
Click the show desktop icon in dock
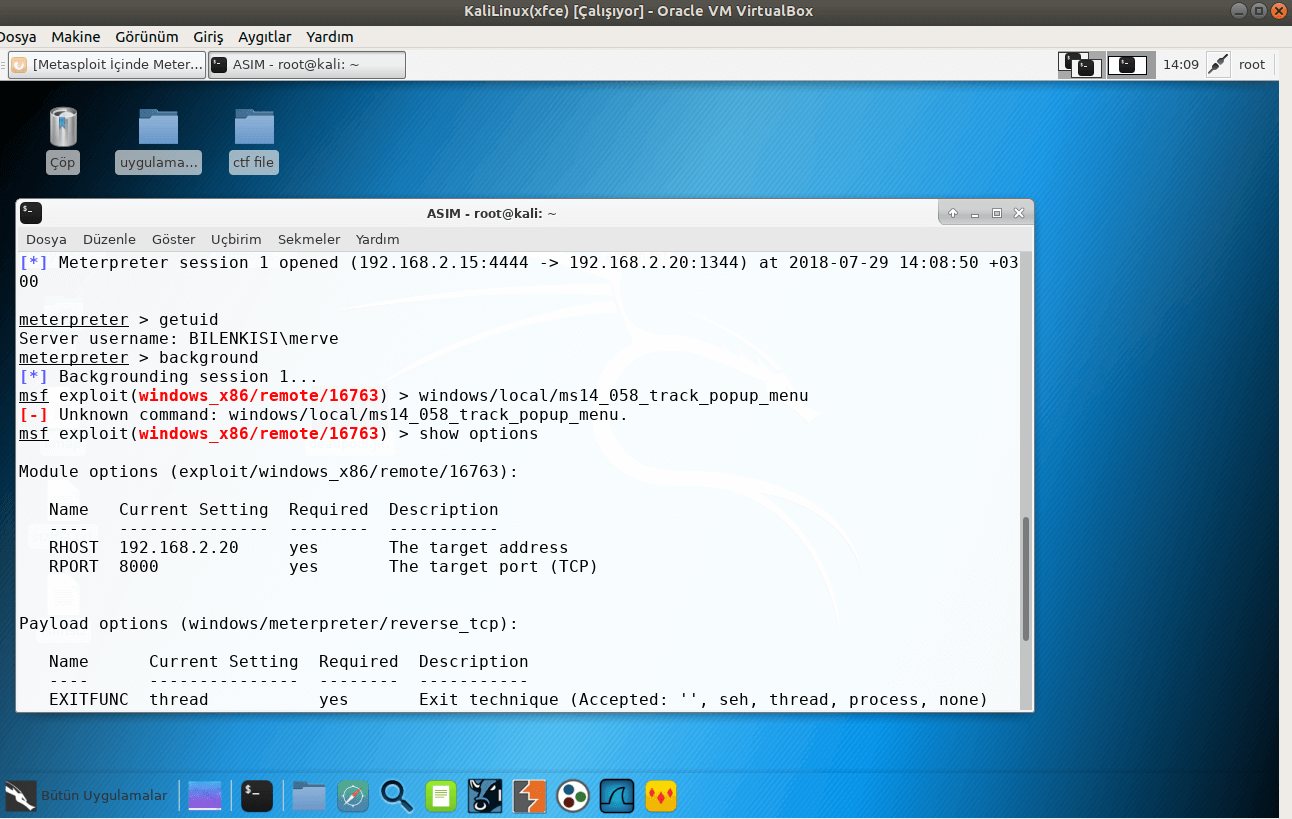coord(206,796)
